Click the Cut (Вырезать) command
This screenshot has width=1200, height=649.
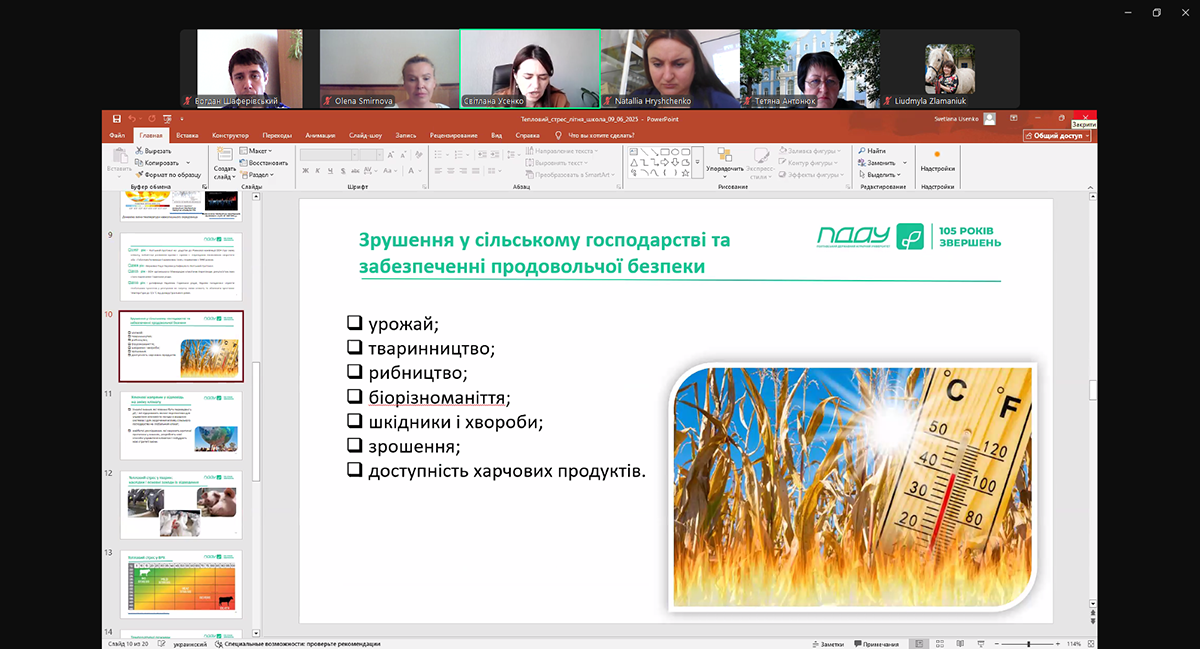[153, 151]
